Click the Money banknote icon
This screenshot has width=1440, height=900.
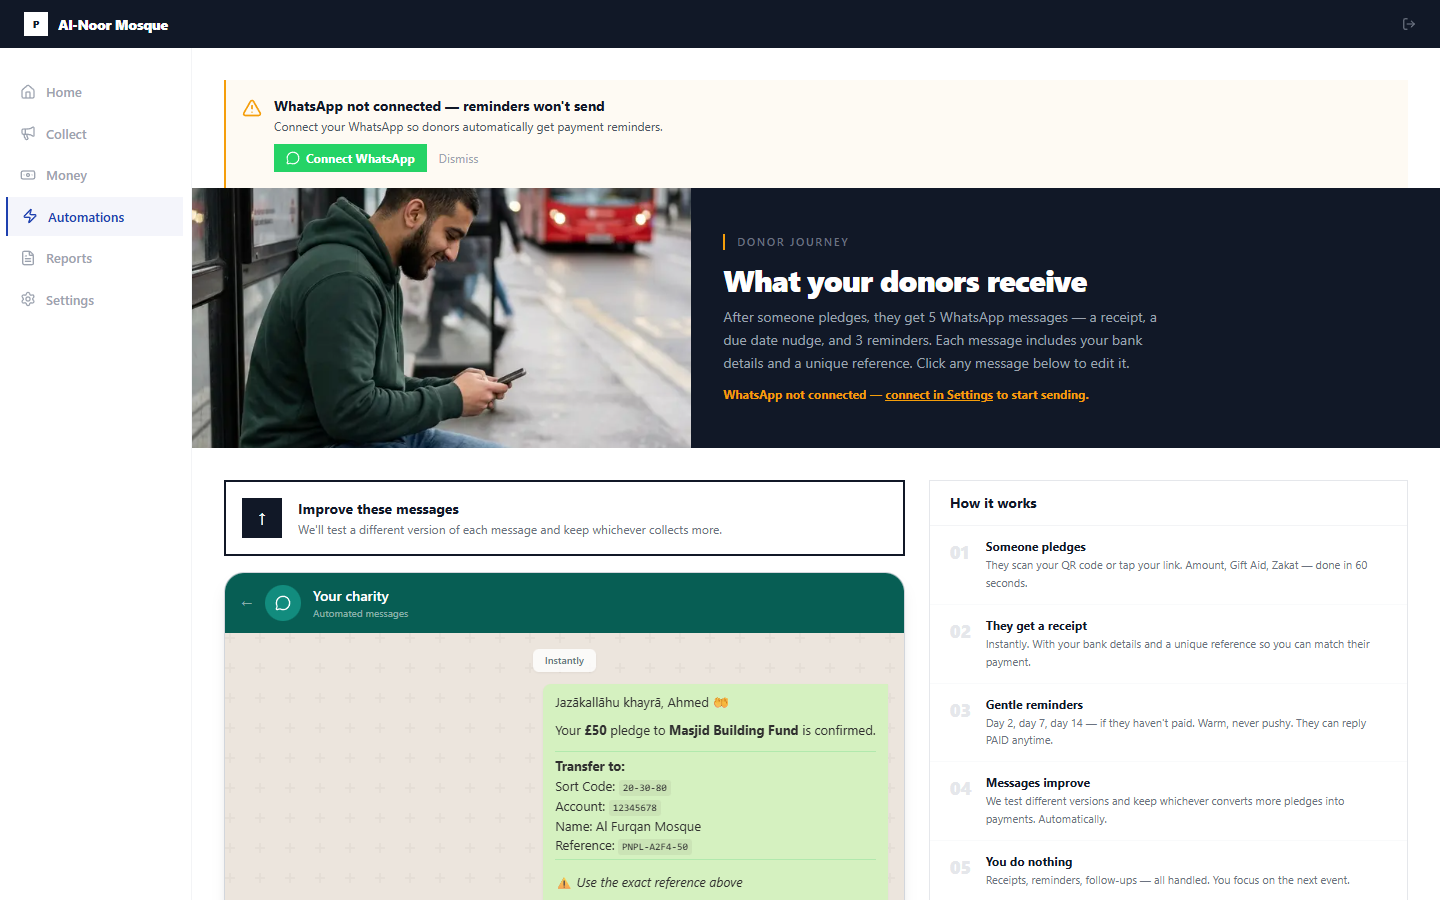pos(28,175)
